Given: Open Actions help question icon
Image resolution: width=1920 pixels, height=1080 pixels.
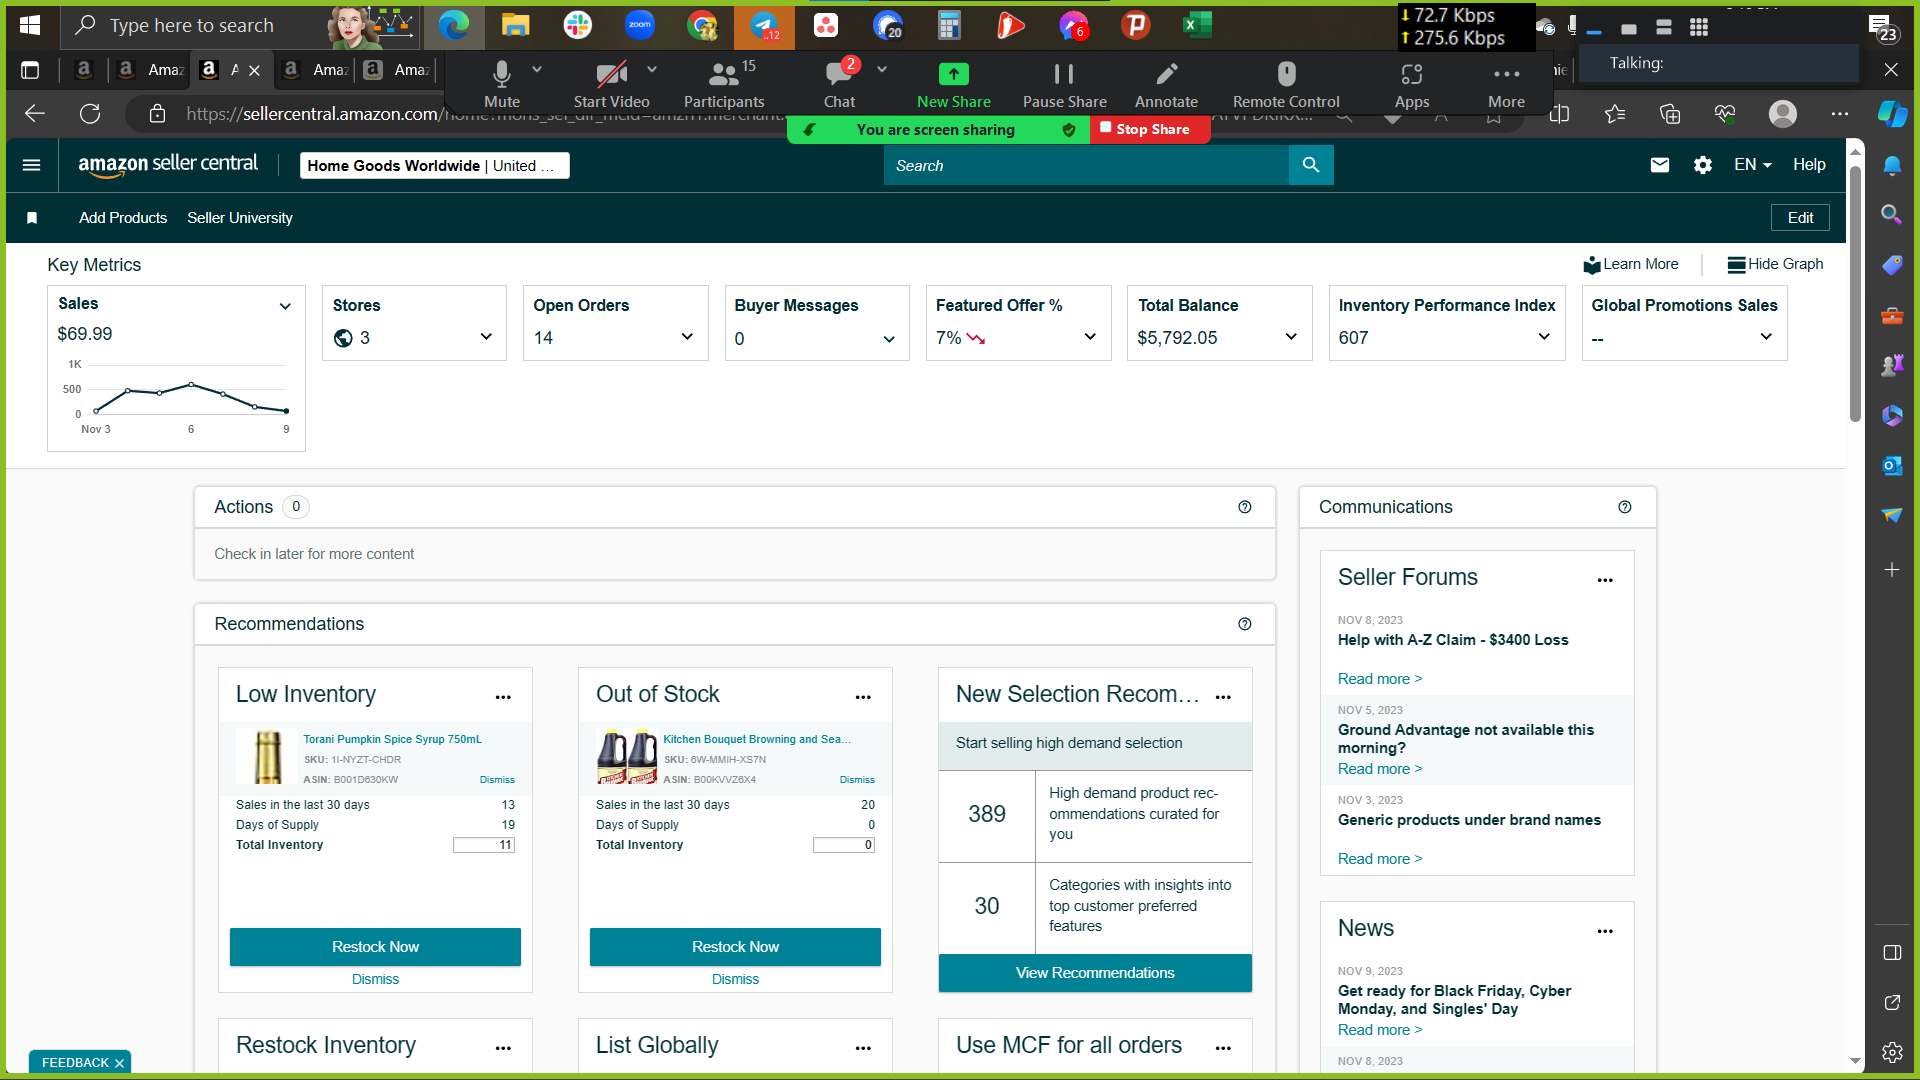Looking at the screenshot, I should 1245,507.
